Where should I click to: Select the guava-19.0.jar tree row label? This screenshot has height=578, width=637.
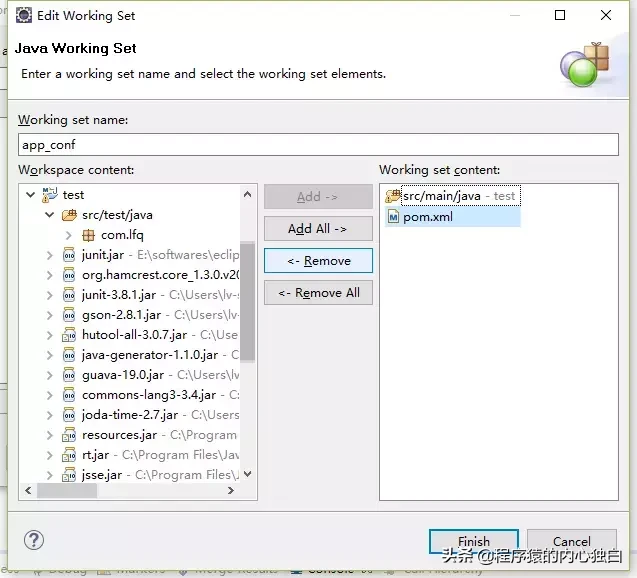(123, 375)
